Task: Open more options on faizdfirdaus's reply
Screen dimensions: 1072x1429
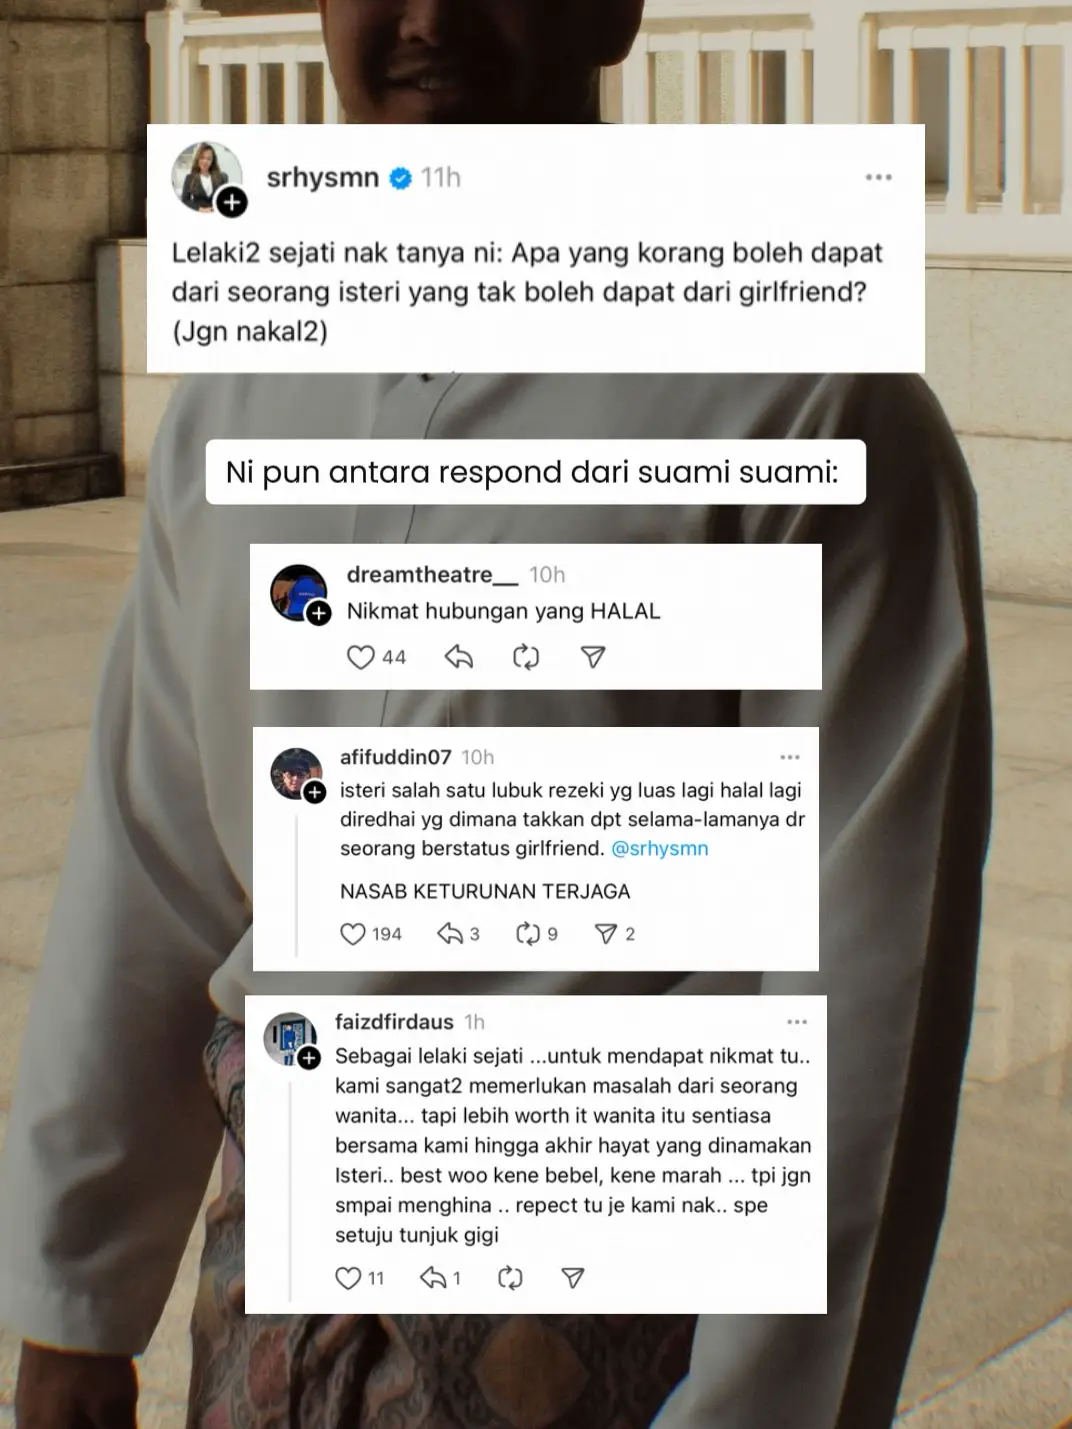Action: tap(797, 1022)
